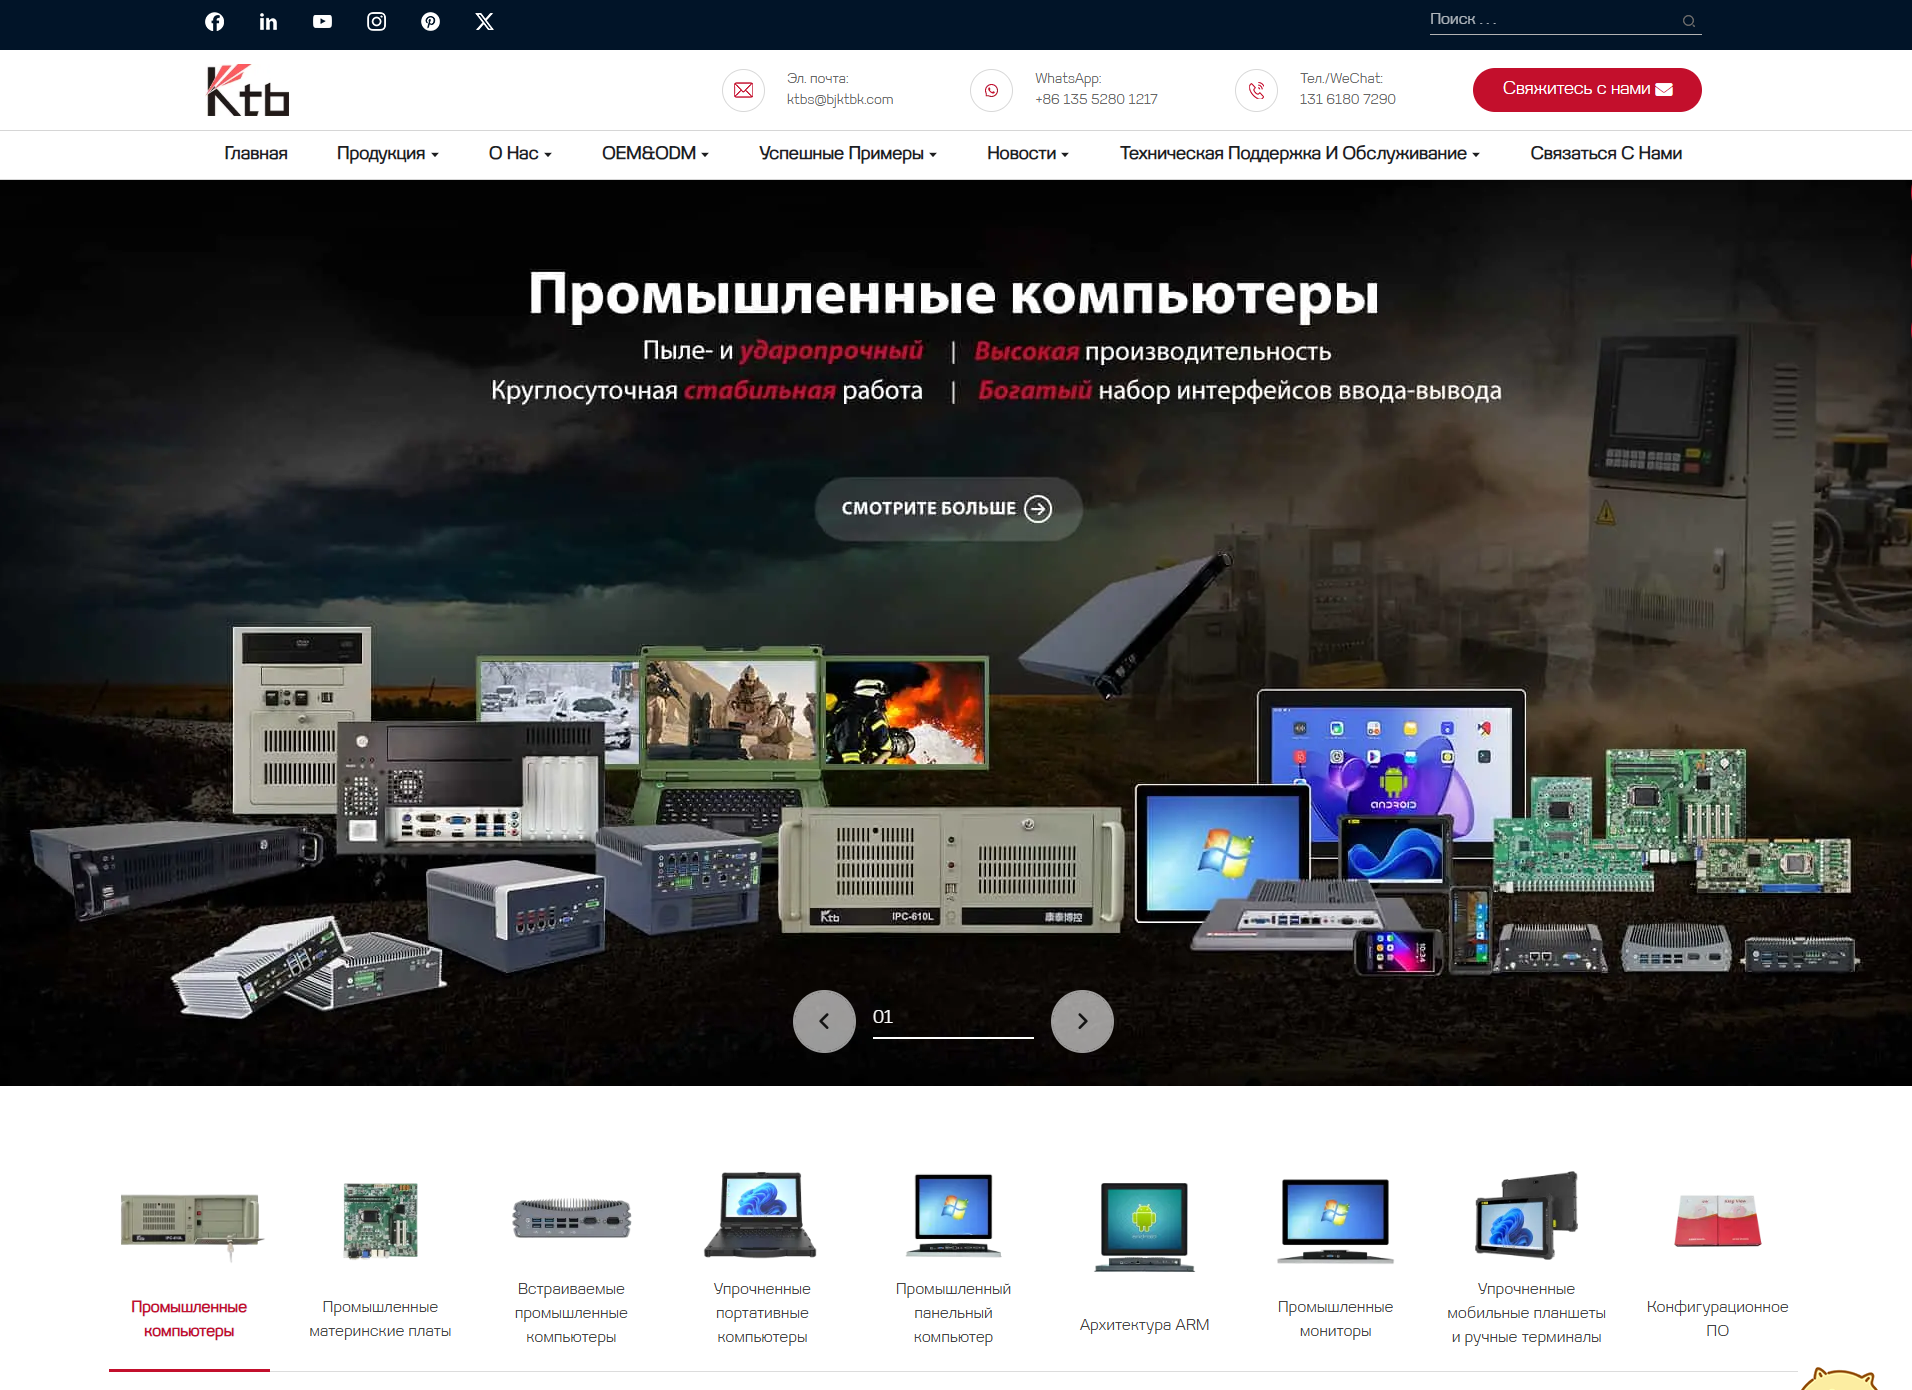Open the YouTube social icon
The width and height of the screenshot is (1912, 1390).
[x=322, y=22]
